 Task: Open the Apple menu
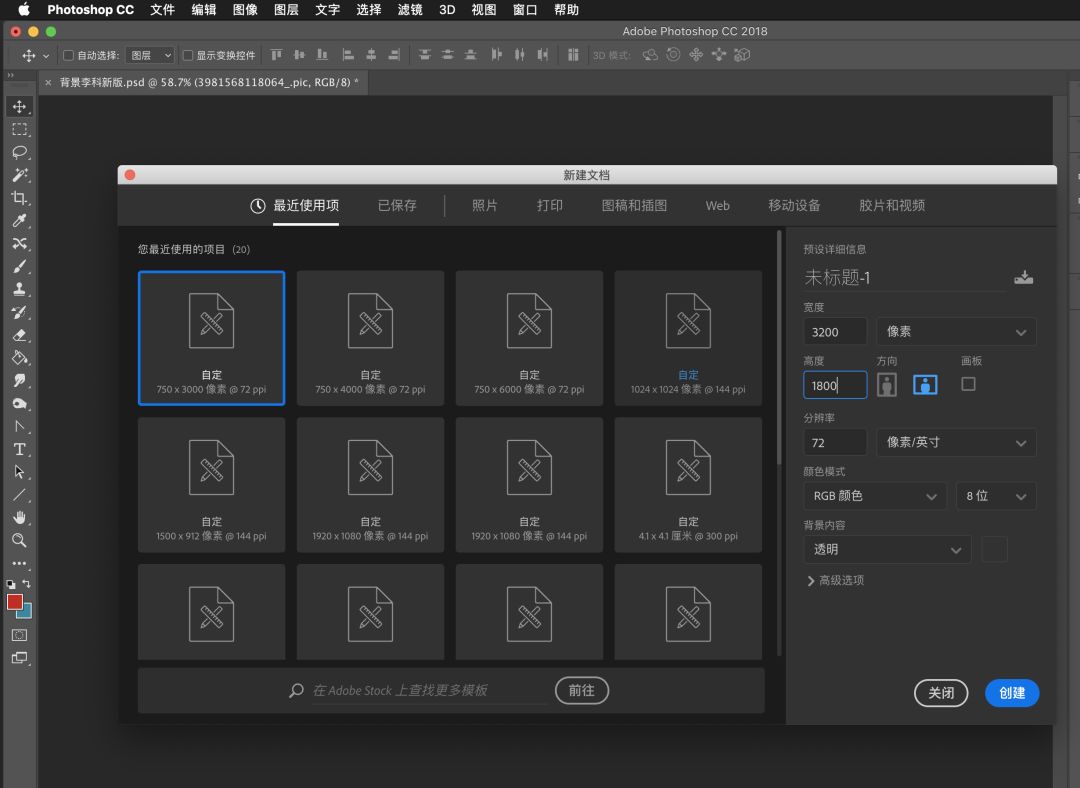[x=24, y=9]
